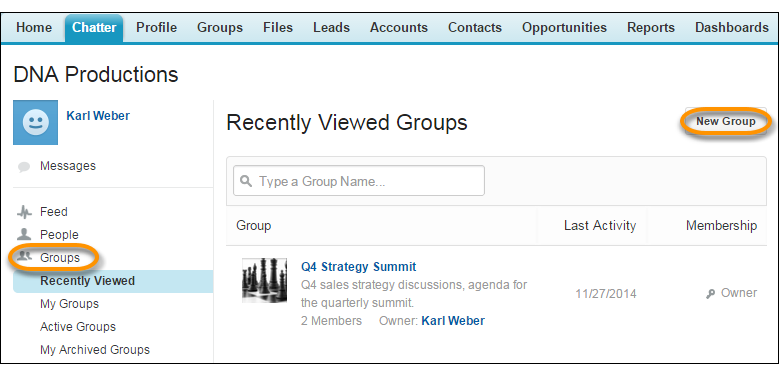Open the Files tab

(278, 28)
